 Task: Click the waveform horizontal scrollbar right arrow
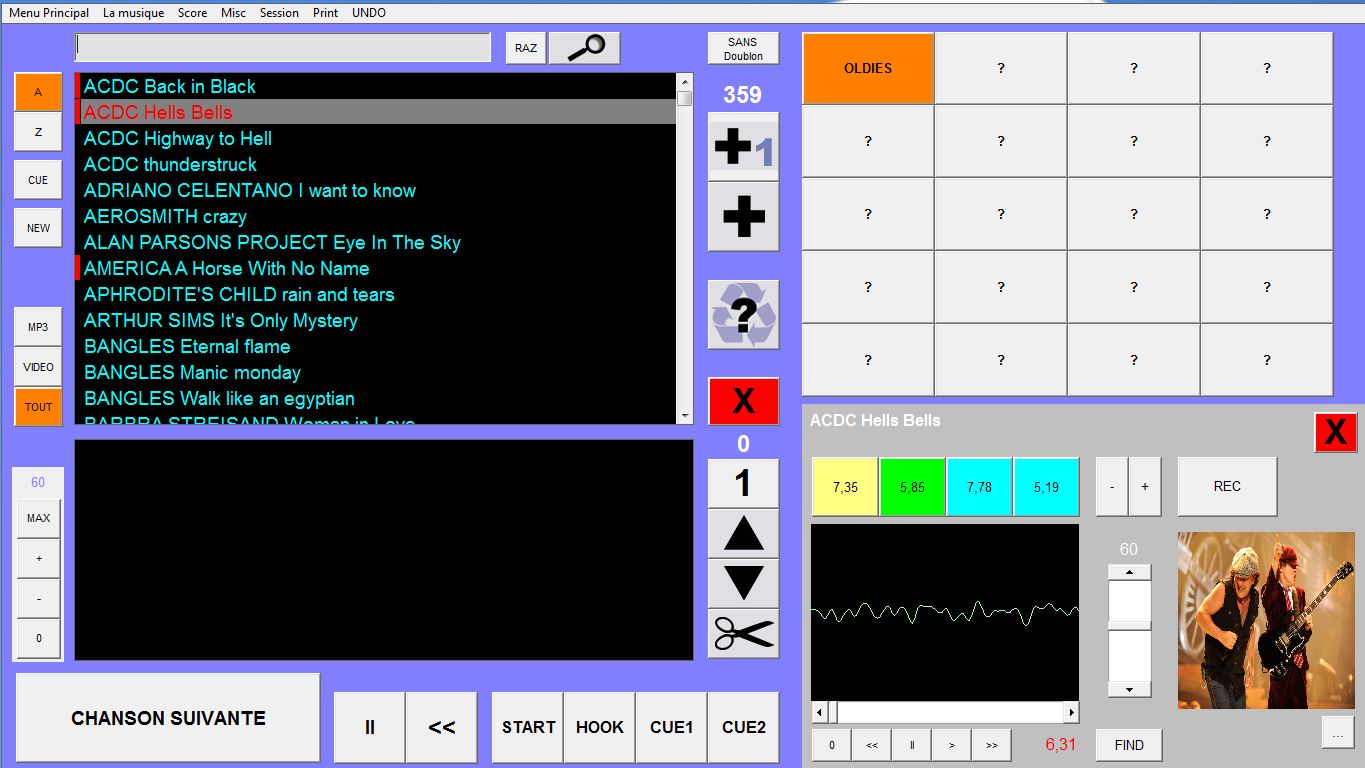click(1071, 712)
